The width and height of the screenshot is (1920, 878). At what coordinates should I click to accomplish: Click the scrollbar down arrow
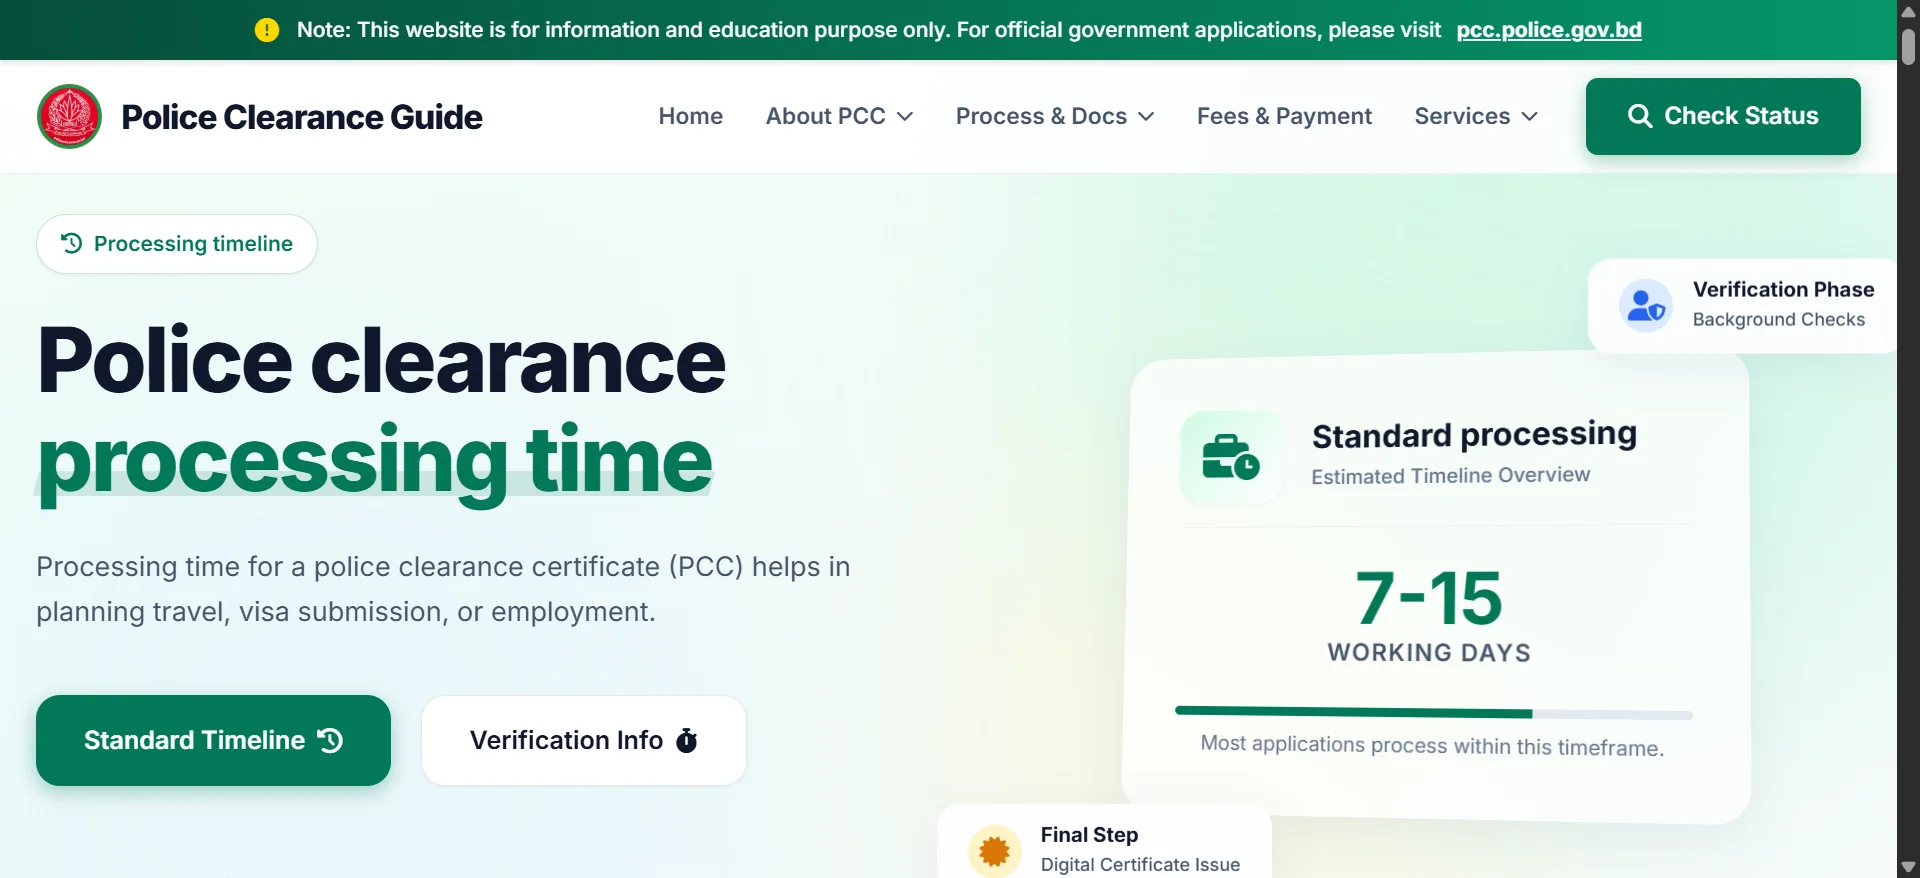[1908, 868]
